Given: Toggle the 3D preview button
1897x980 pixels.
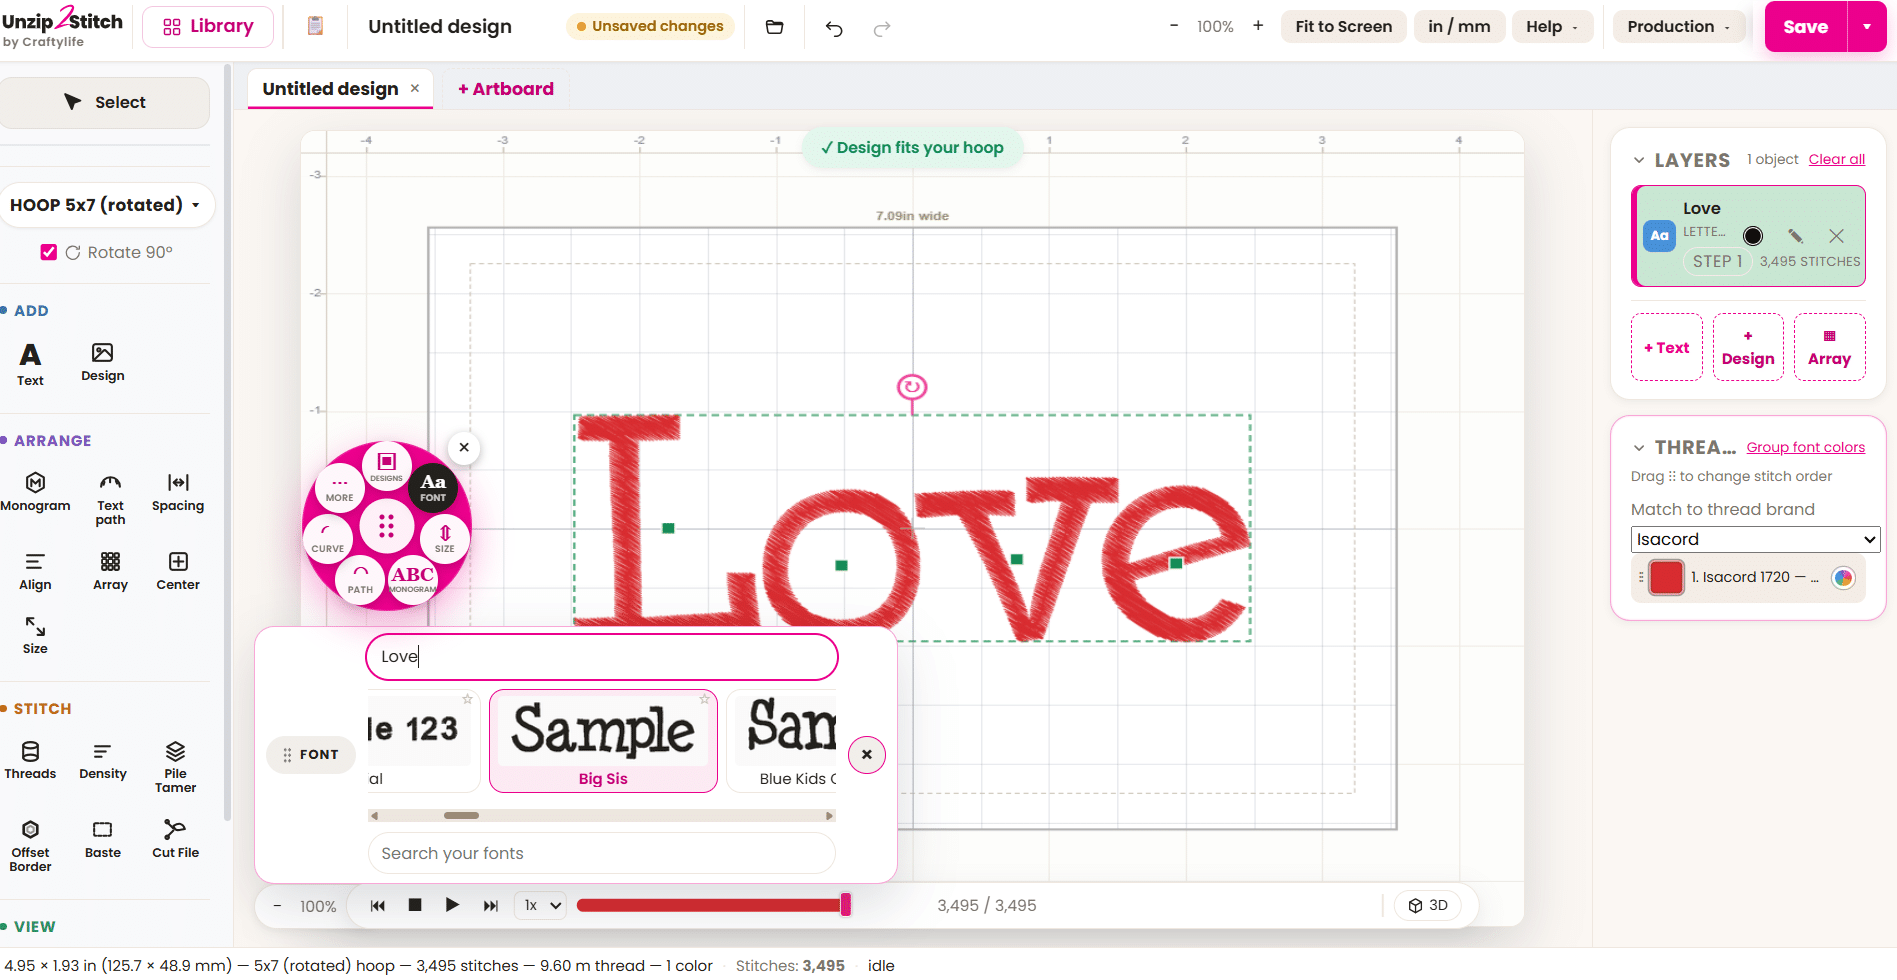Looking at the screenshot, I should click(1428, 905).
